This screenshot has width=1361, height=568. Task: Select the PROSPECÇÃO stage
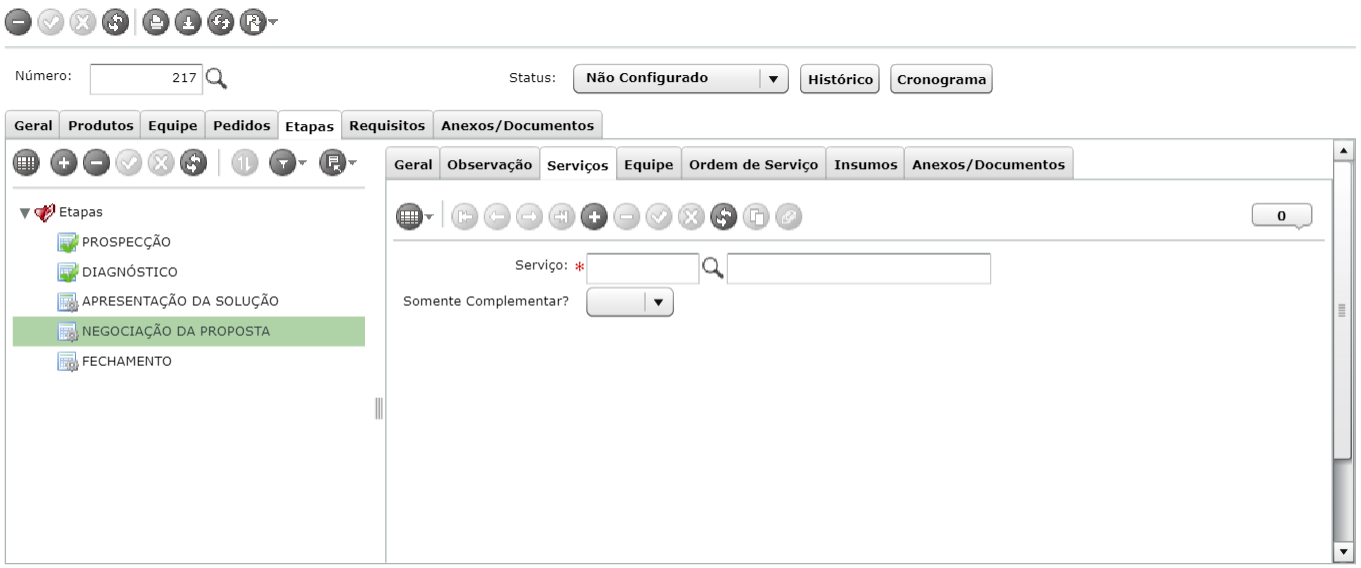126,241
